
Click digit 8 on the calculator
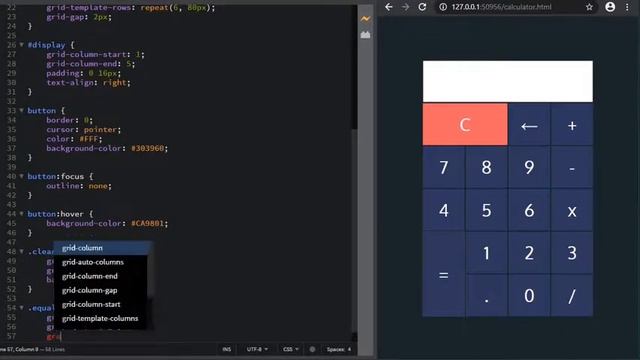pos(487,167)
